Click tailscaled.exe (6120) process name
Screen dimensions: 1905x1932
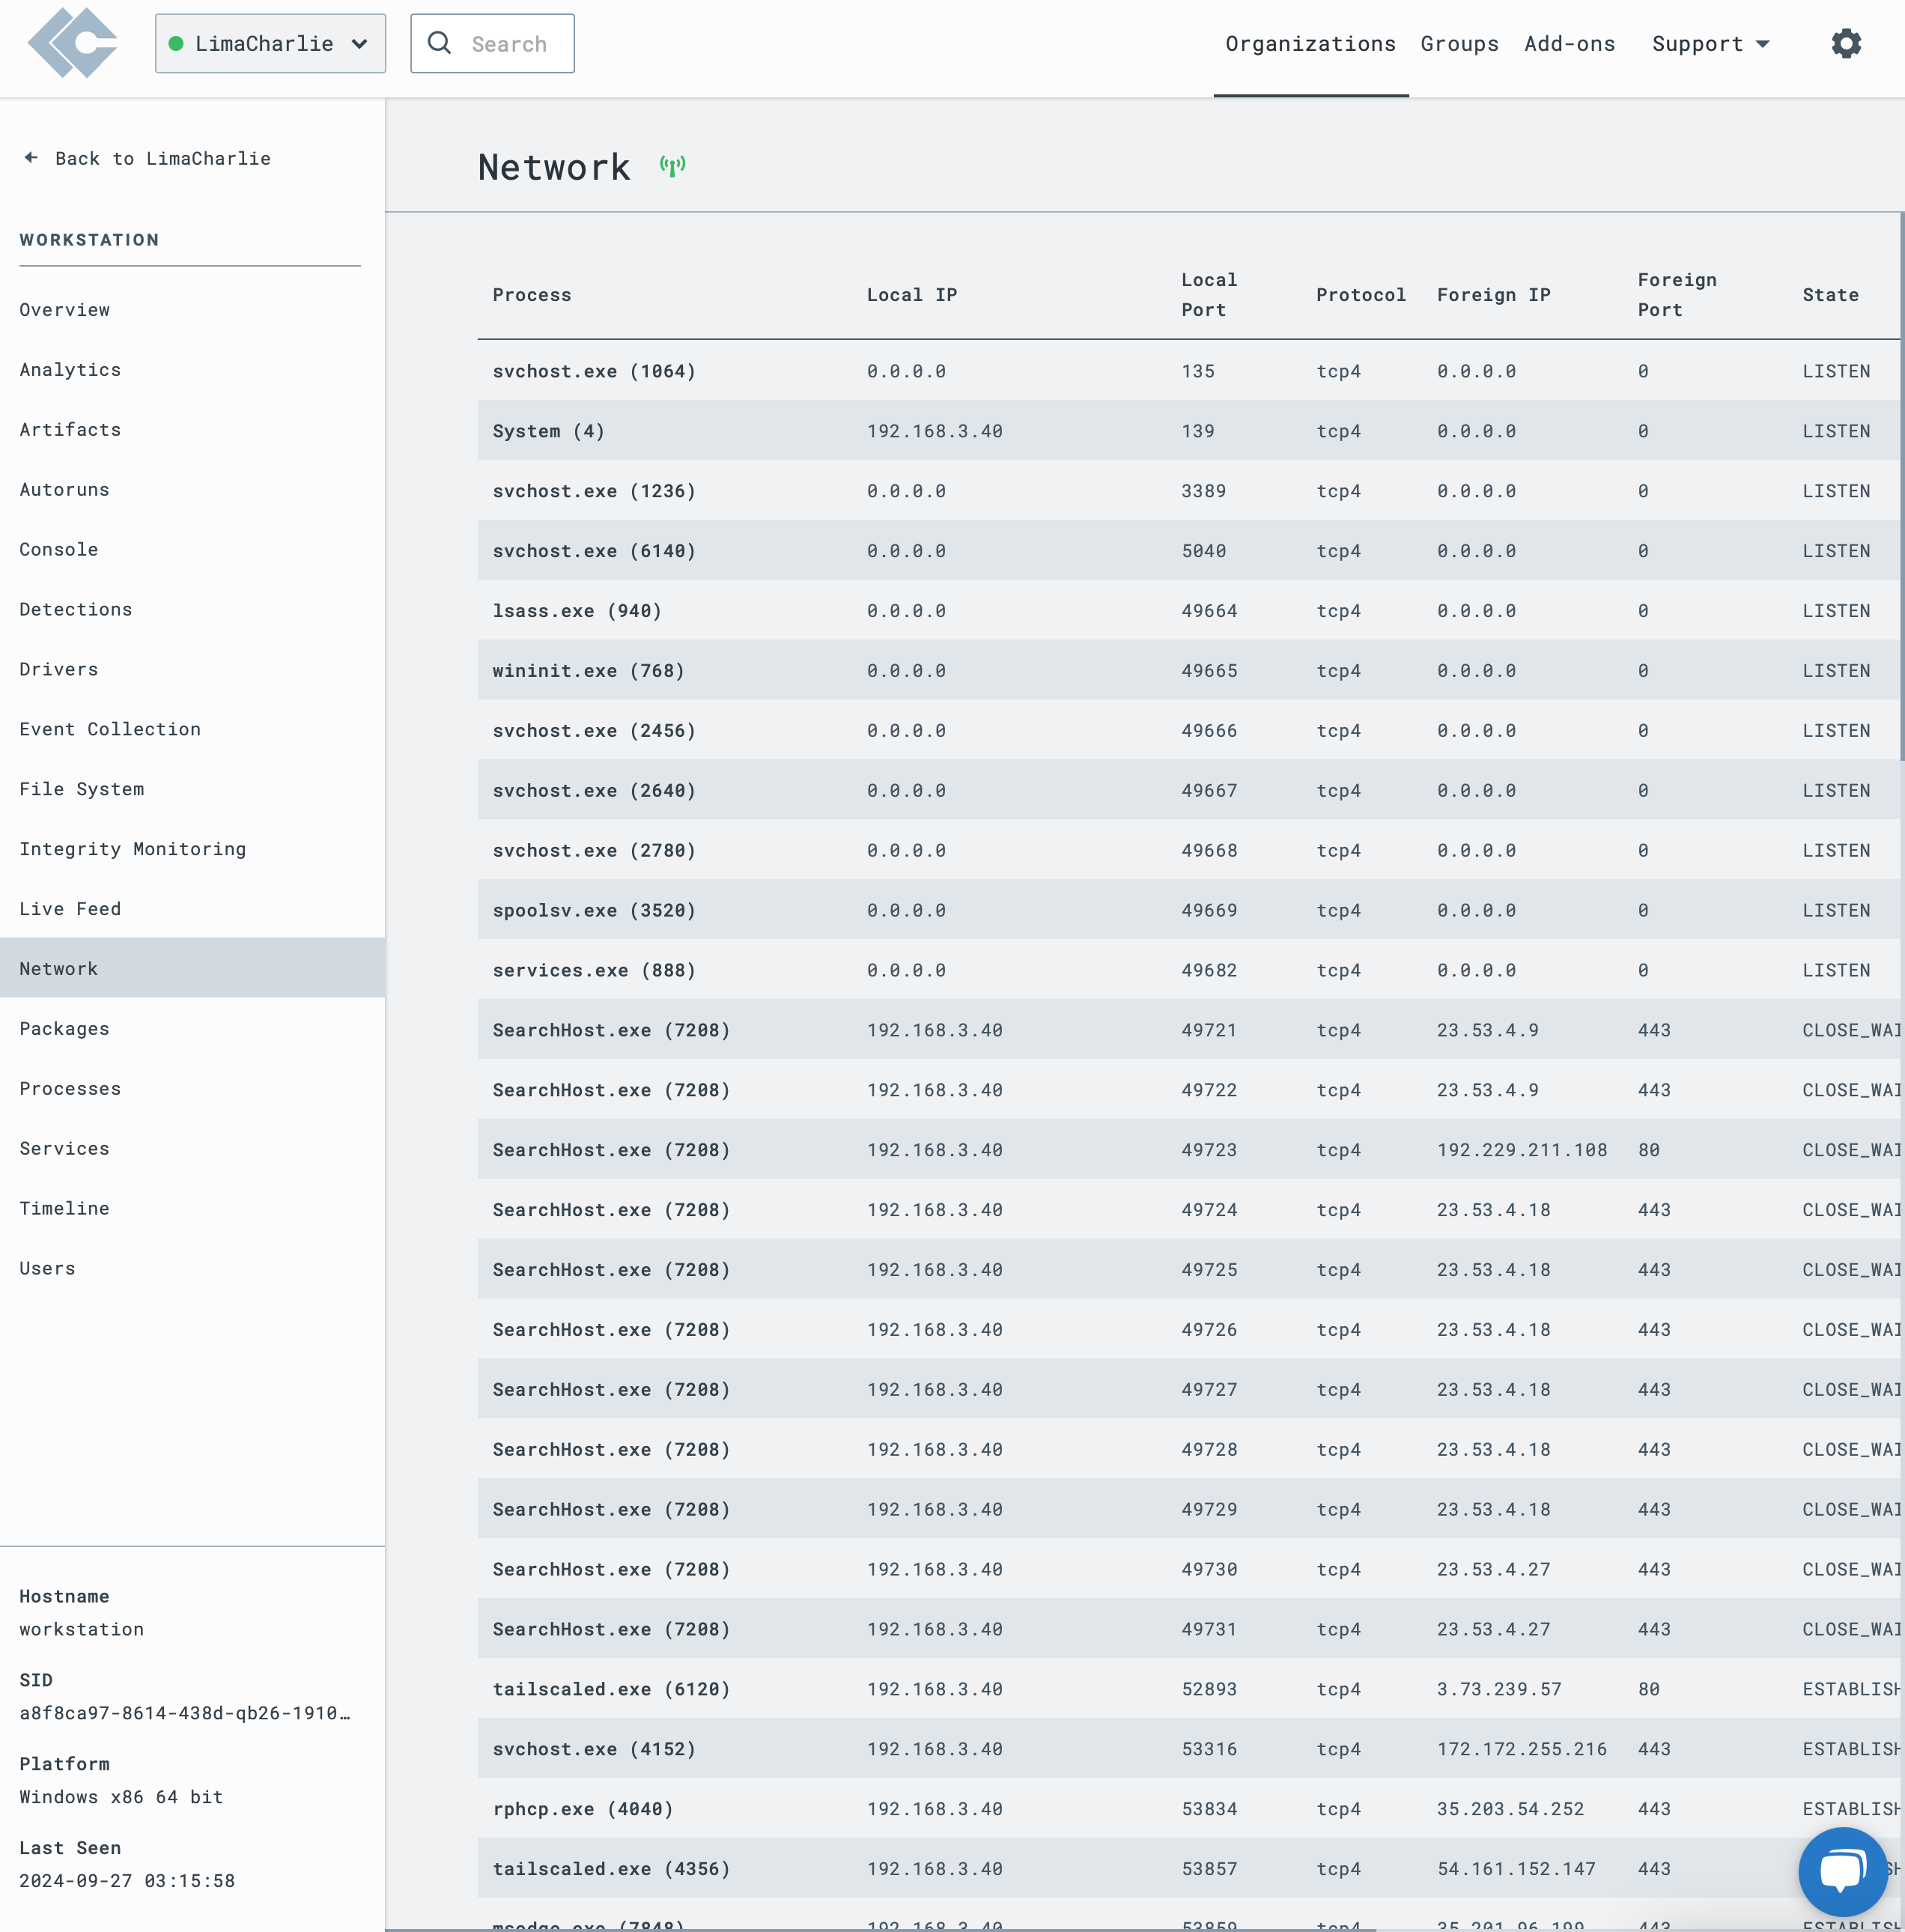point(611,1689)
